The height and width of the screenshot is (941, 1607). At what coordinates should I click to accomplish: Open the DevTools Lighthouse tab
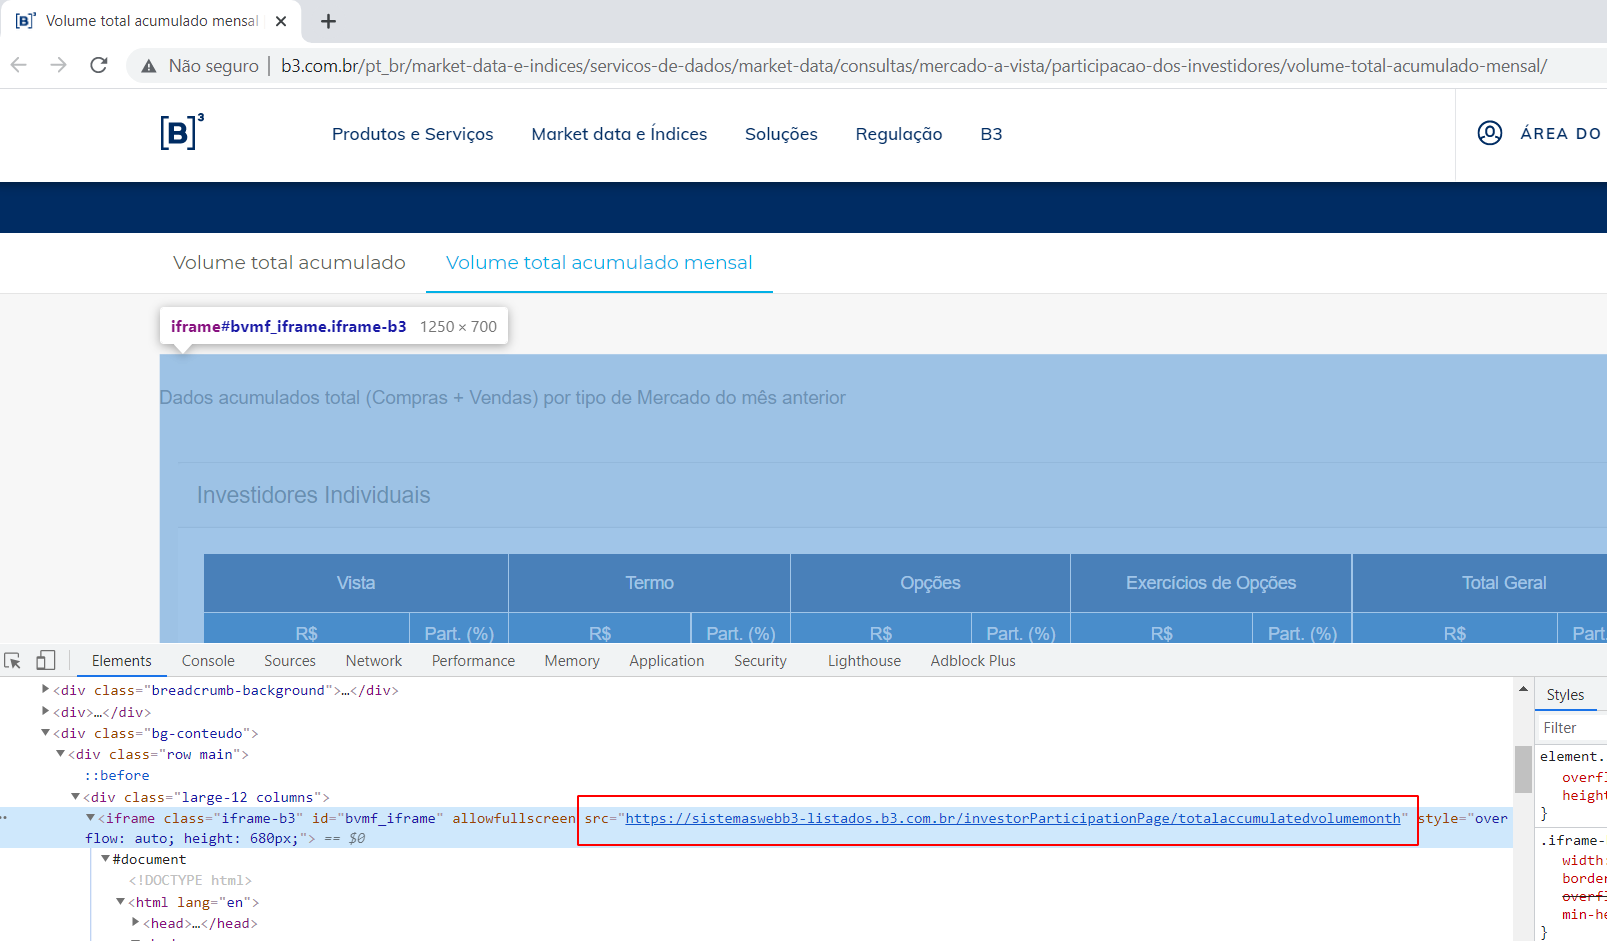[864, 661]
